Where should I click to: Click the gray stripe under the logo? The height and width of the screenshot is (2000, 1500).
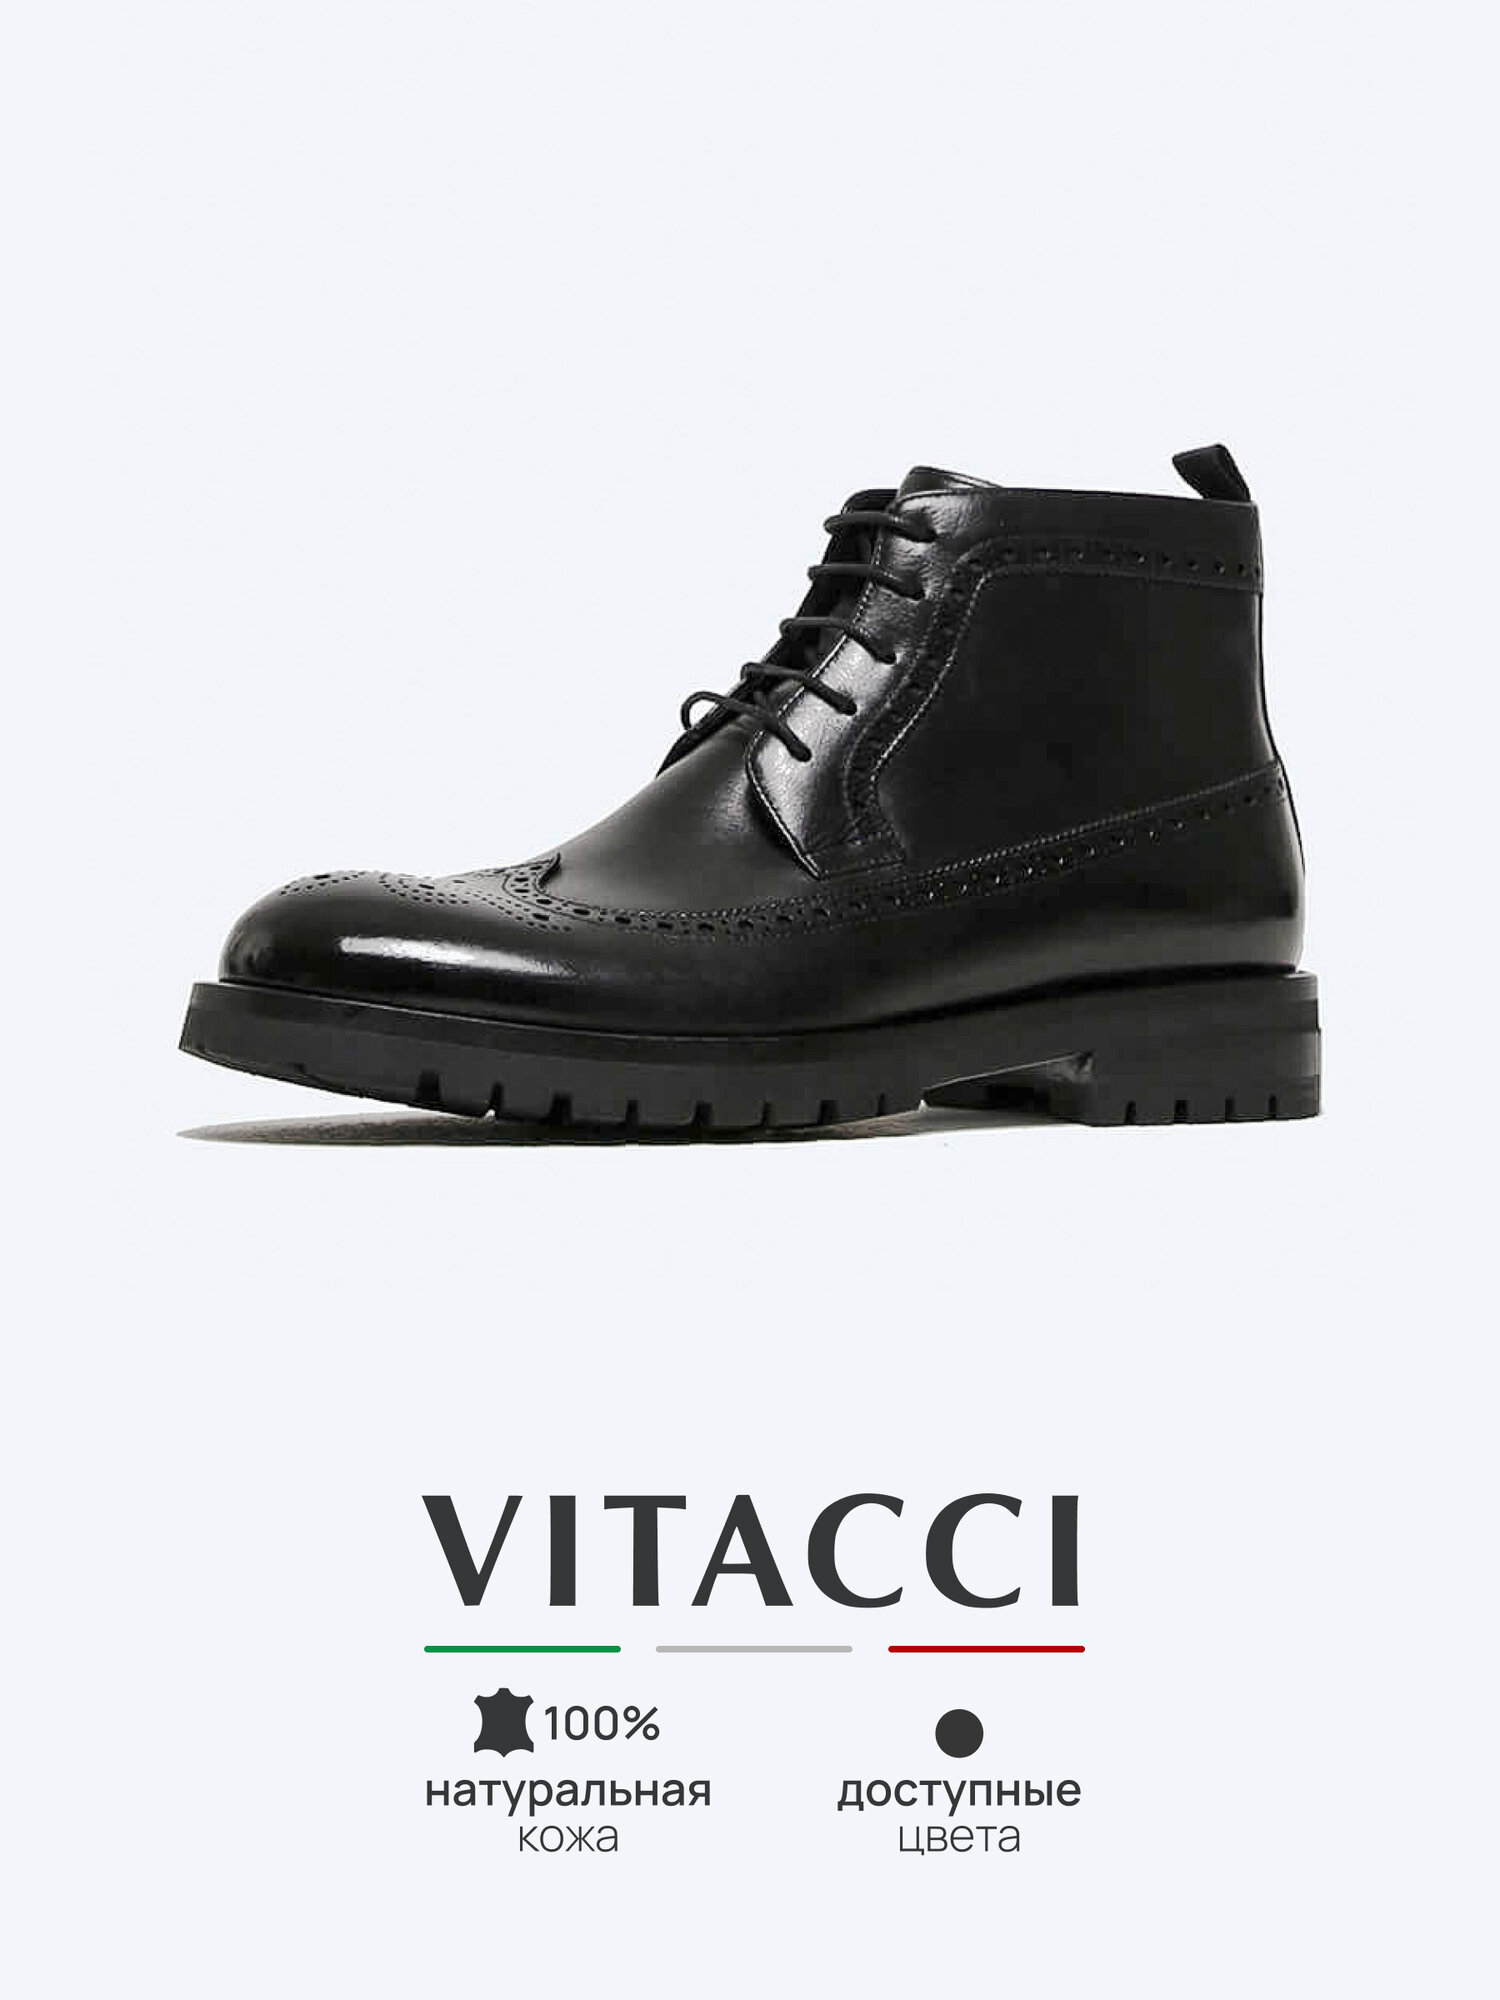(754, 1649)
